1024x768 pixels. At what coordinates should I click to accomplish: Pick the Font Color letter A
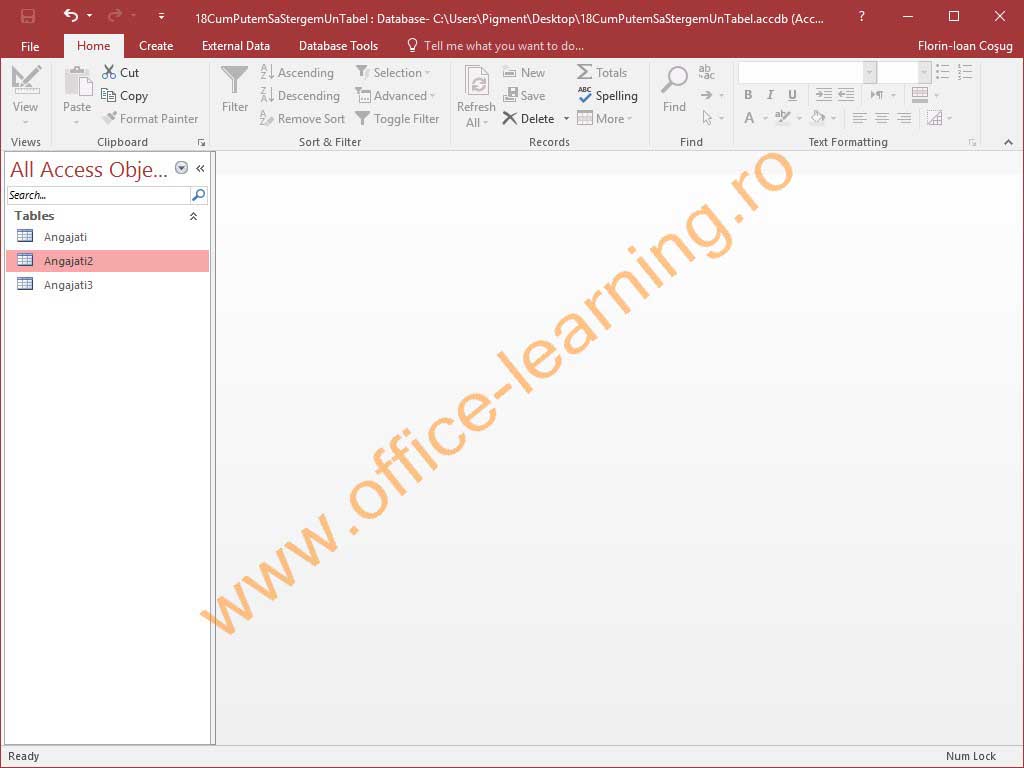point(749,118)
